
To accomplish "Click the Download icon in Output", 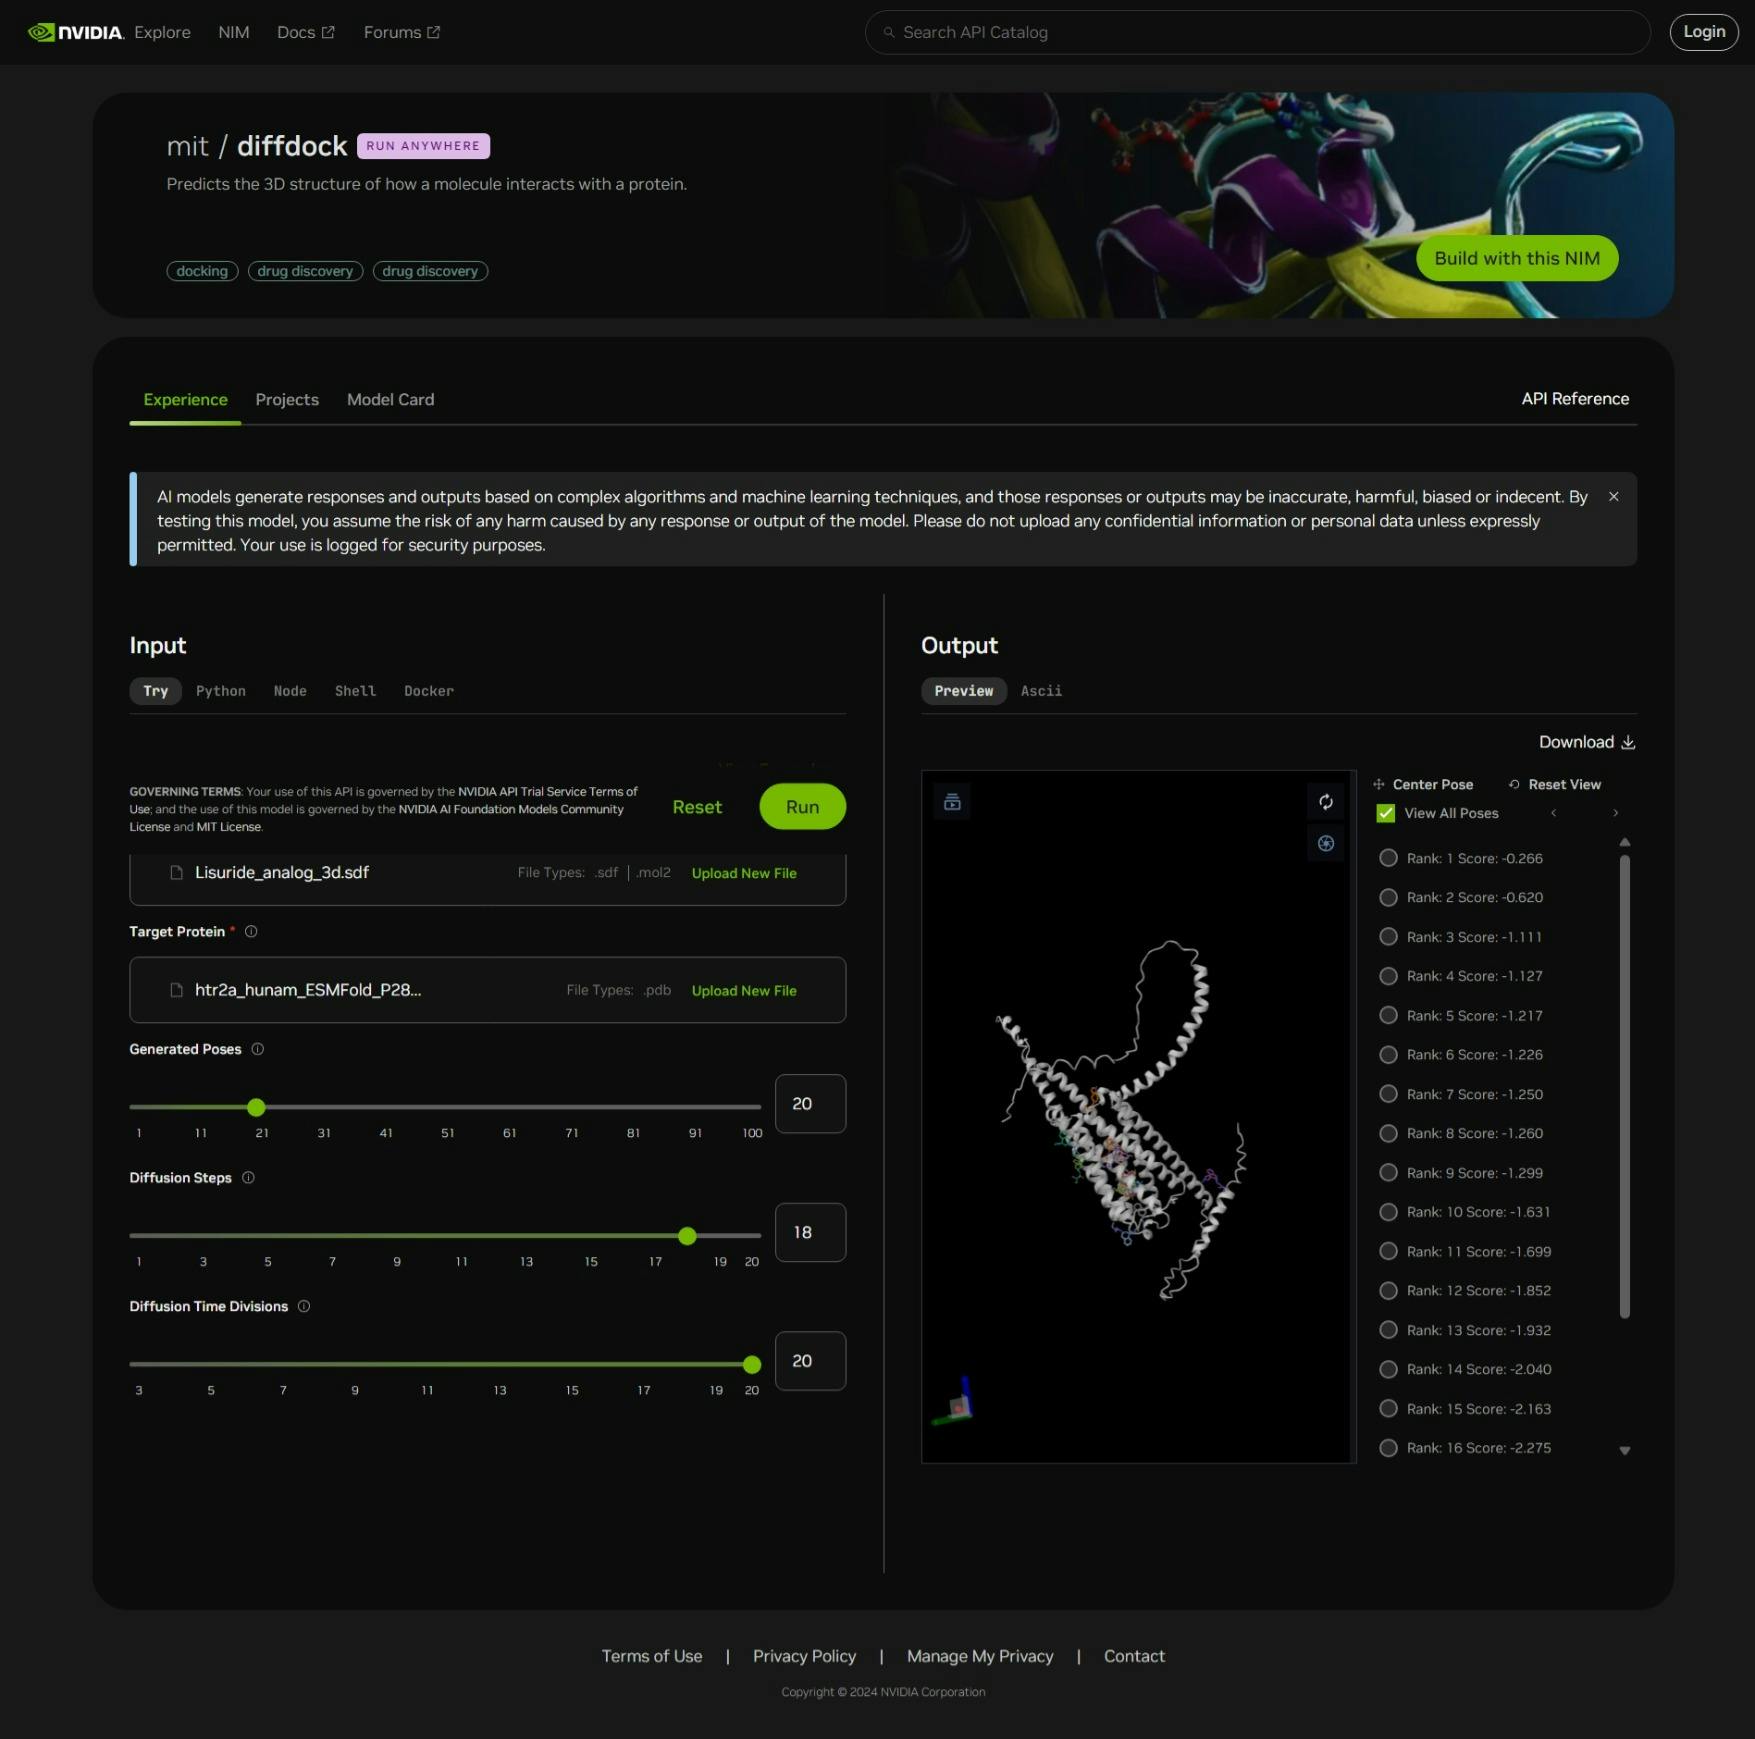I will (x=1628, y=742).
